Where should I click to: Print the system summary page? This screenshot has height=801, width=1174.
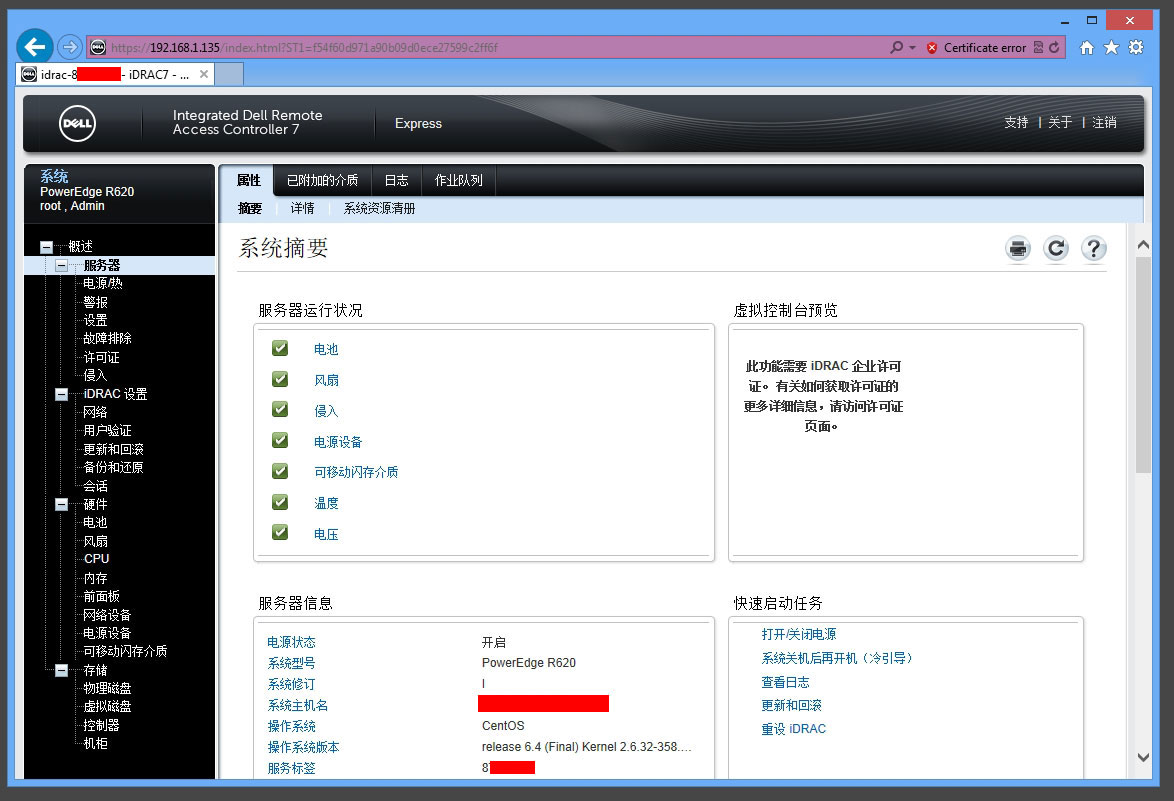pyautogui.click(x=1018, y=249)
